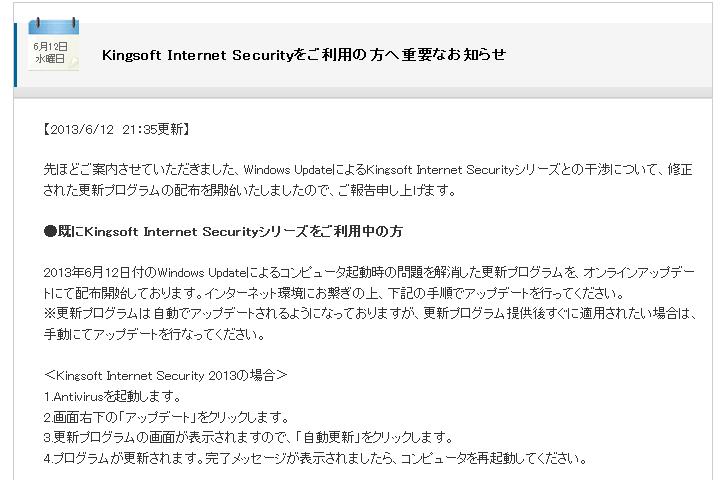Click the 【2013/6/12 21:35更新】 timestamp
The image size is (724, 480).
(117, 129)
